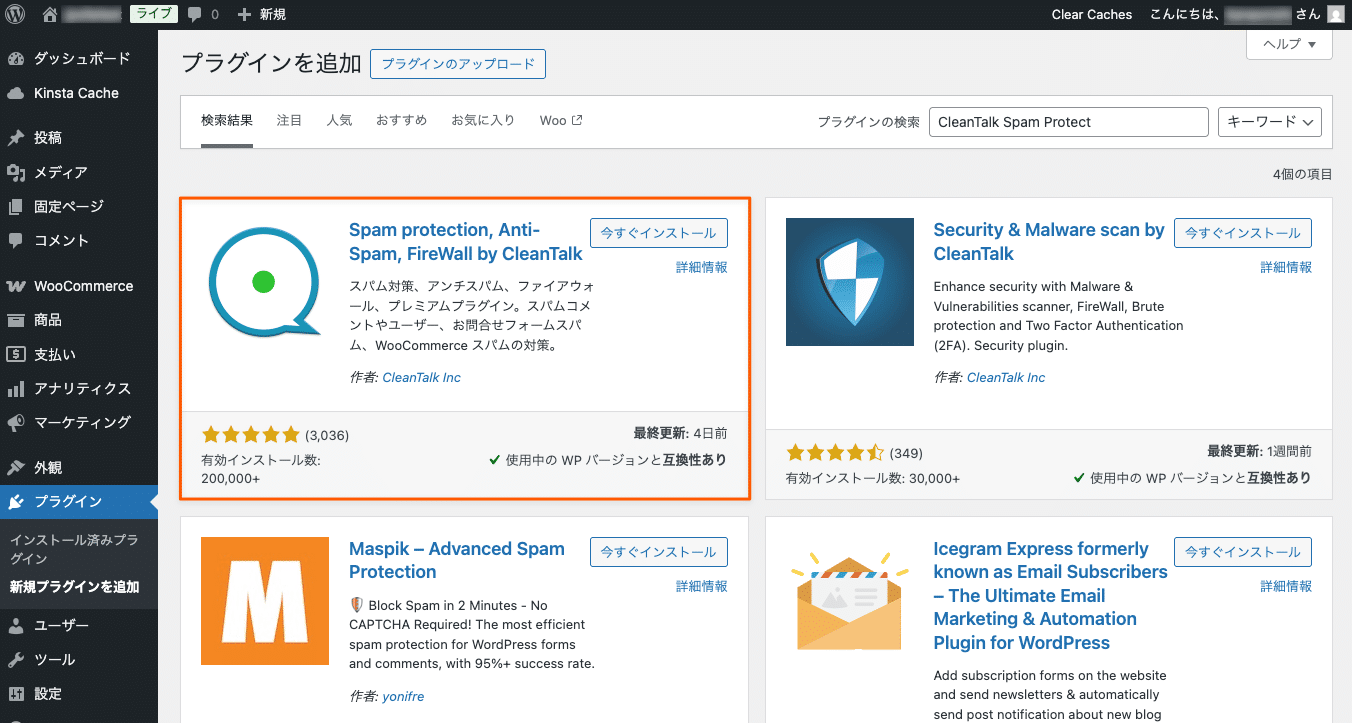Open the Woo tab in plugin filters
Image resolution: width=1352 pixels, height=723 pixels.
click(x=554, y=119)
